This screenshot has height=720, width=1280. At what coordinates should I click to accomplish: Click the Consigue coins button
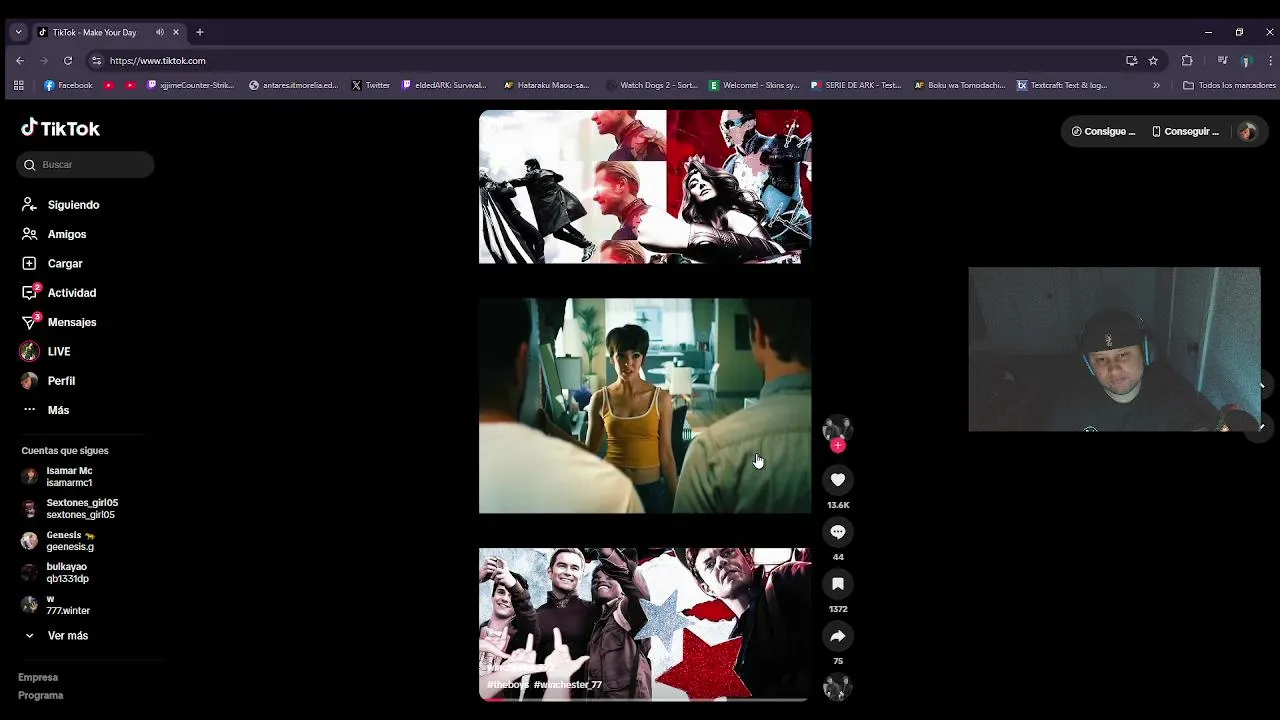pos(1103,131)
